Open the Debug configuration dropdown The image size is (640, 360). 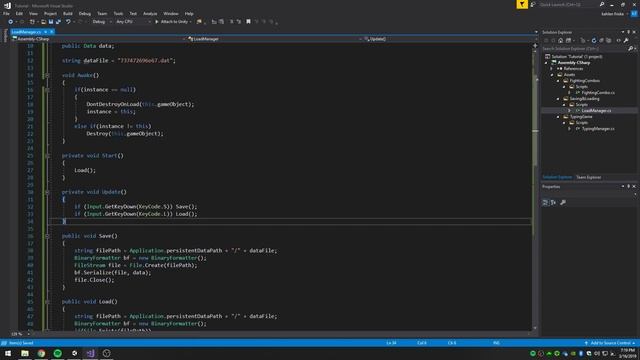point(102,22)
